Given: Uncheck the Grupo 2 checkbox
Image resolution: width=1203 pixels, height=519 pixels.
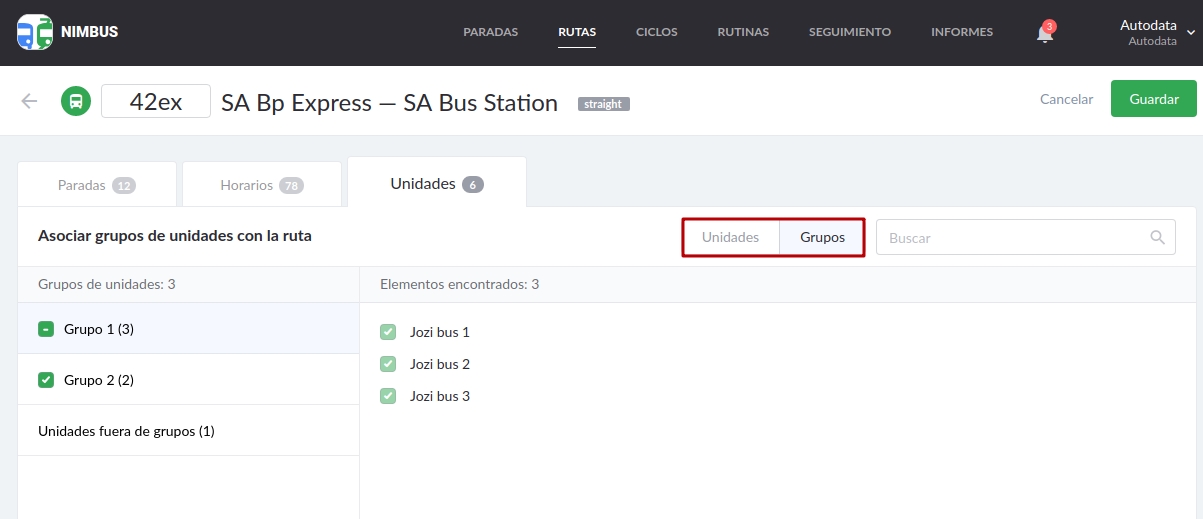Looking at the screenshot, I should coord(45,380).
